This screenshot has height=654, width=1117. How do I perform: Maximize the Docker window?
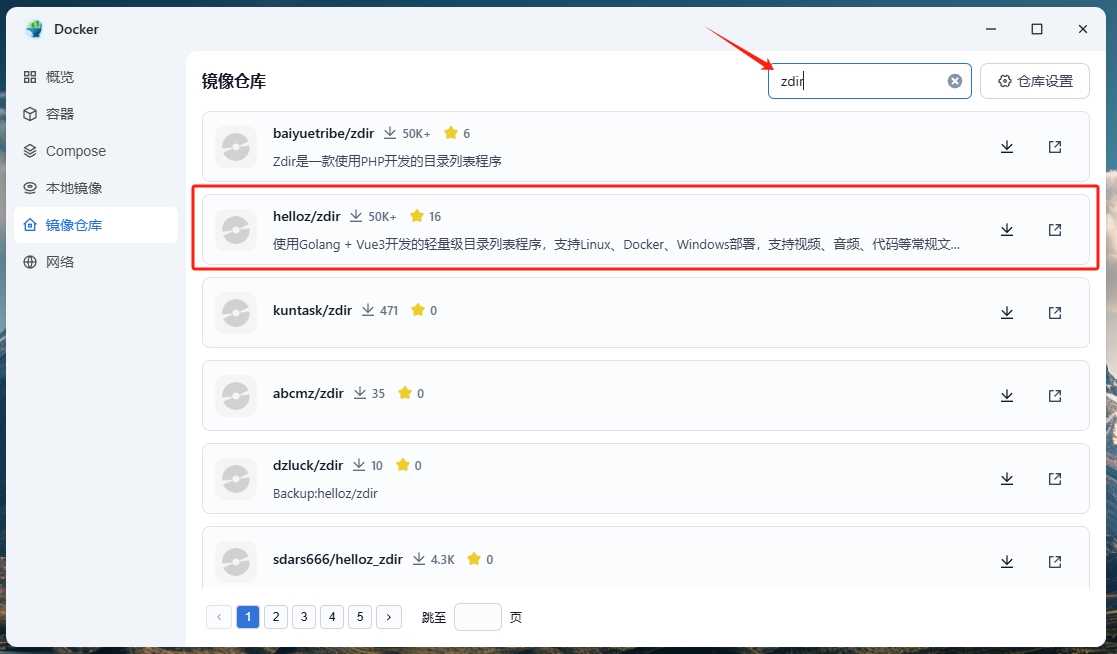(1037, 29)
